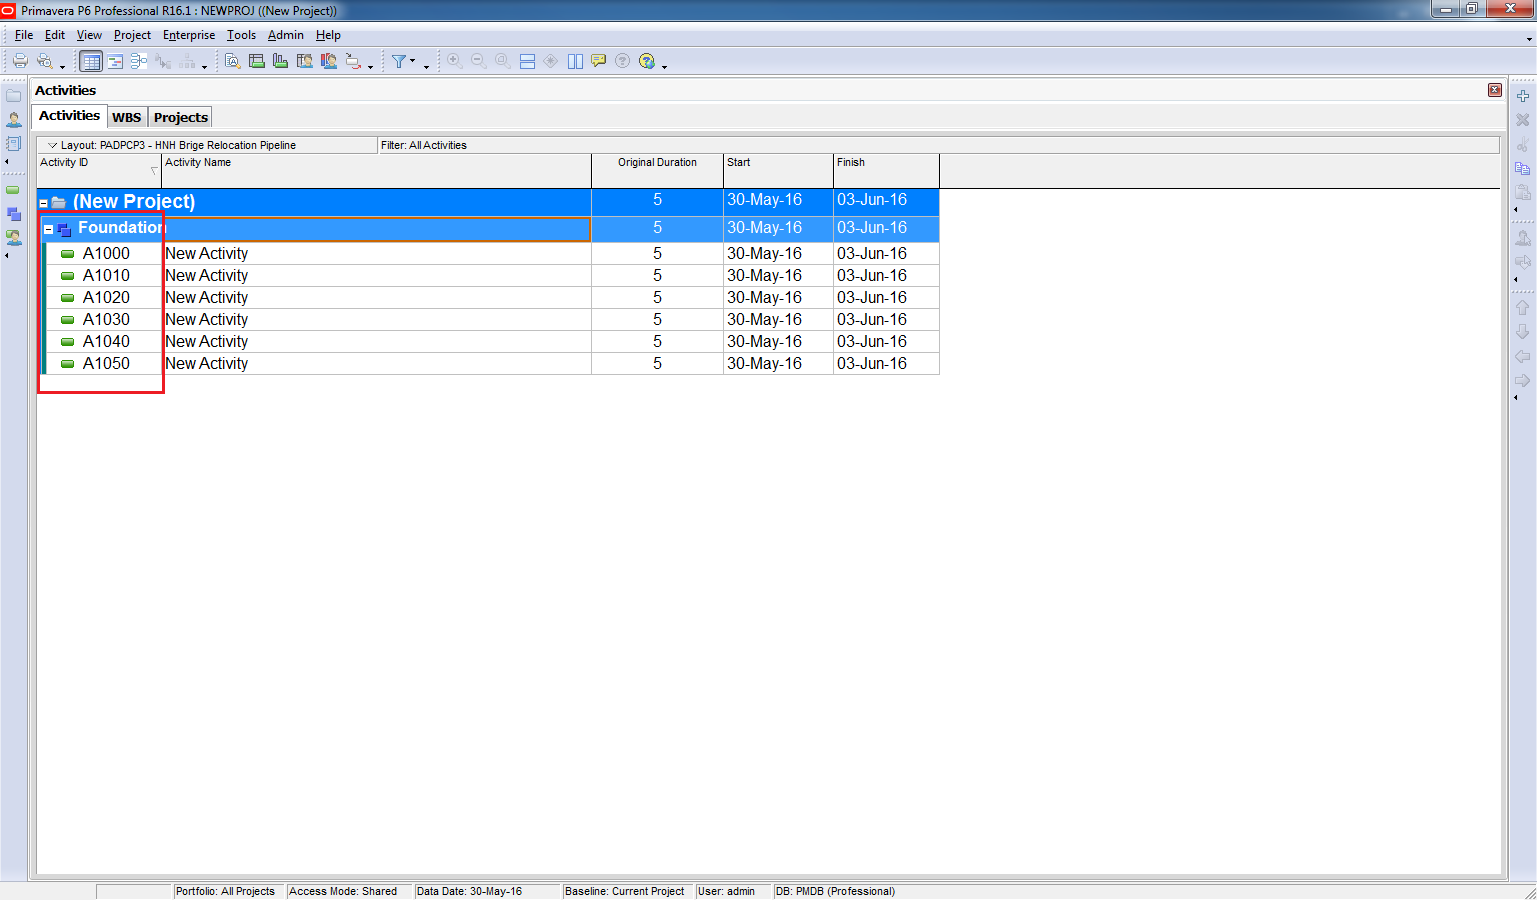This screenshot has height=900, width=1537.
Task: Click the Add plus icon on right sidebar
Action: pos(1522,96)
